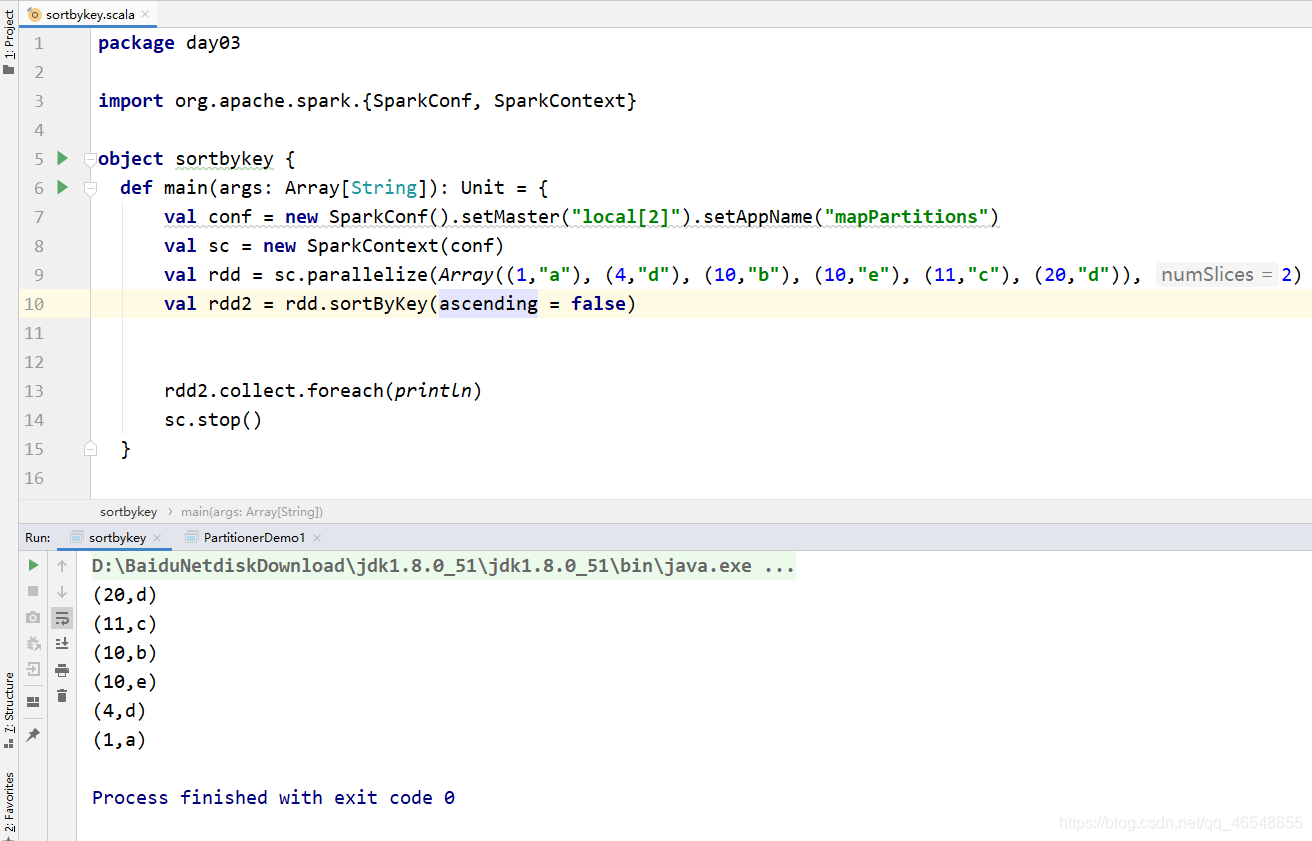This screenshot has width=1312, height=841.
Task: Click line number 10 in the gutter
Action: (34, 304)
